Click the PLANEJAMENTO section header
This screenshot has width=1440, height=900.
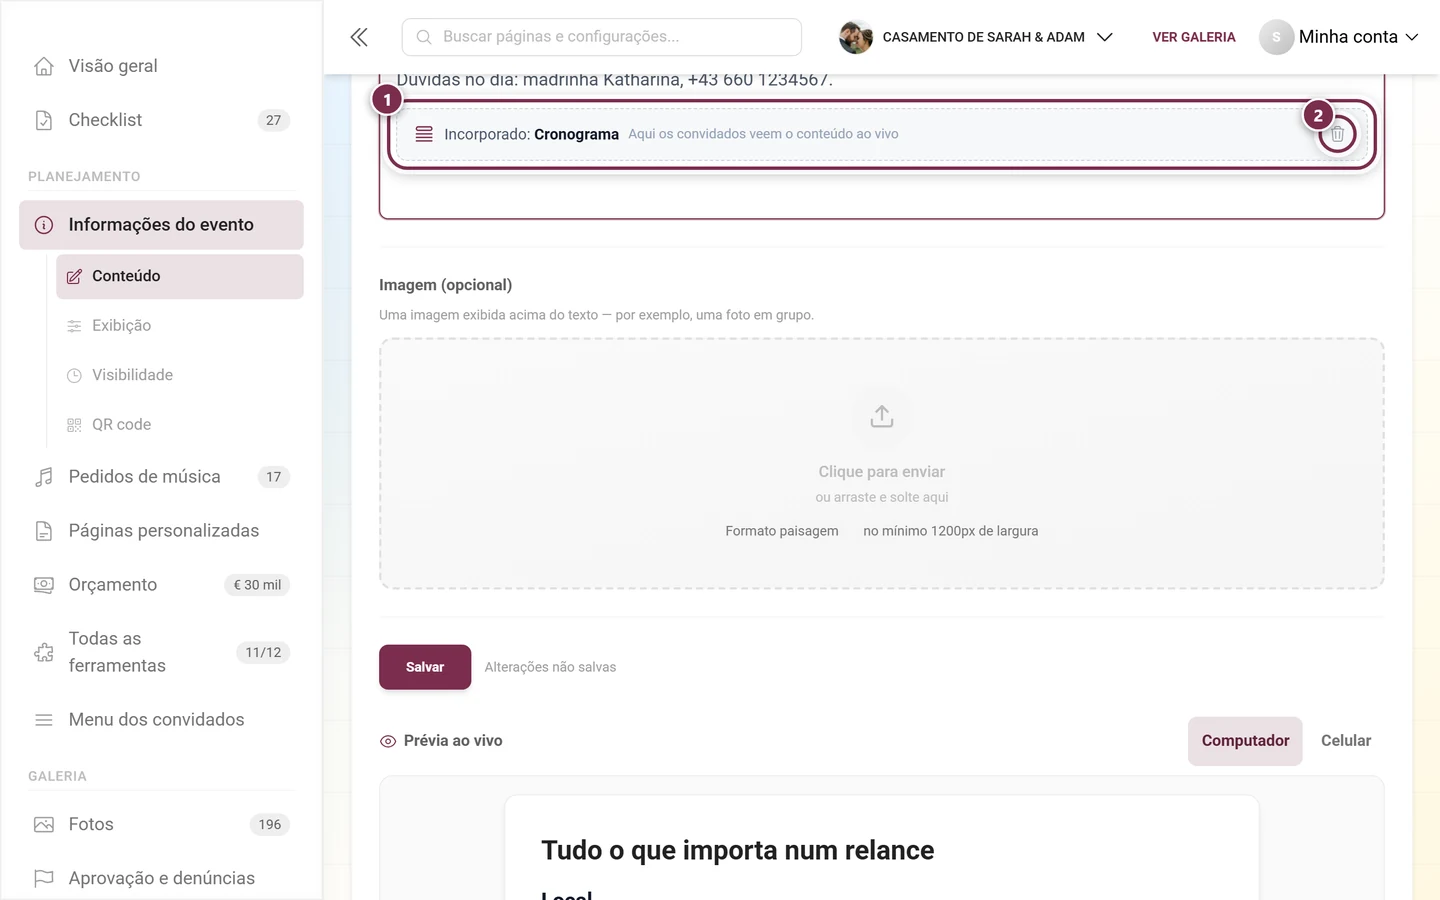click(x=84, y=177)
